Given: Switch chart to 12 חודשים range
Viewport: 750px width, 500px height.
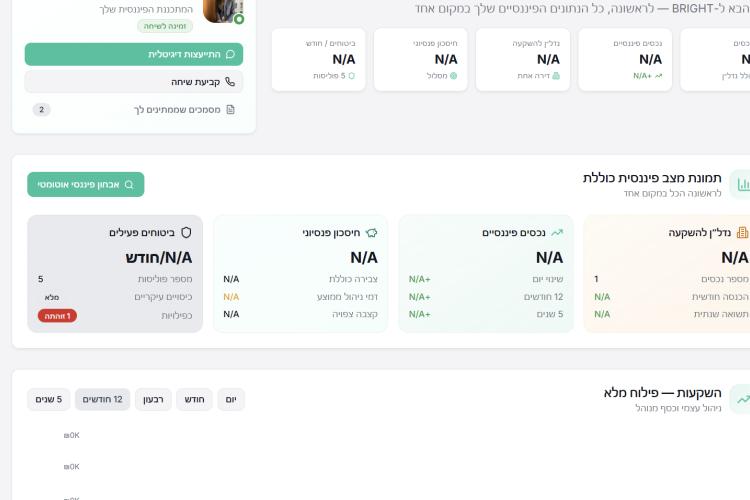Looking at the screenshot, I should [x=102, y=400].
